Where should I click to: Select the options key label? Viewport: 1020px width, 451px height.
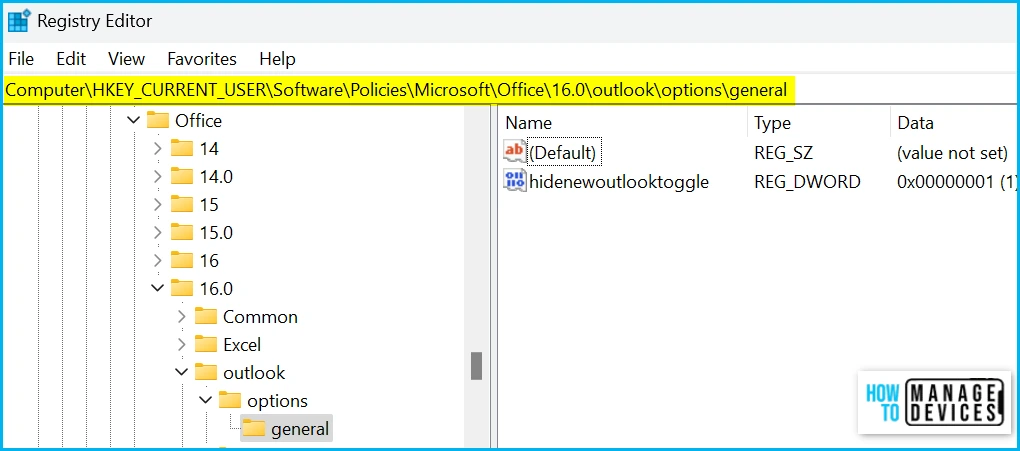pyautogui.click(x=277, y=401)
